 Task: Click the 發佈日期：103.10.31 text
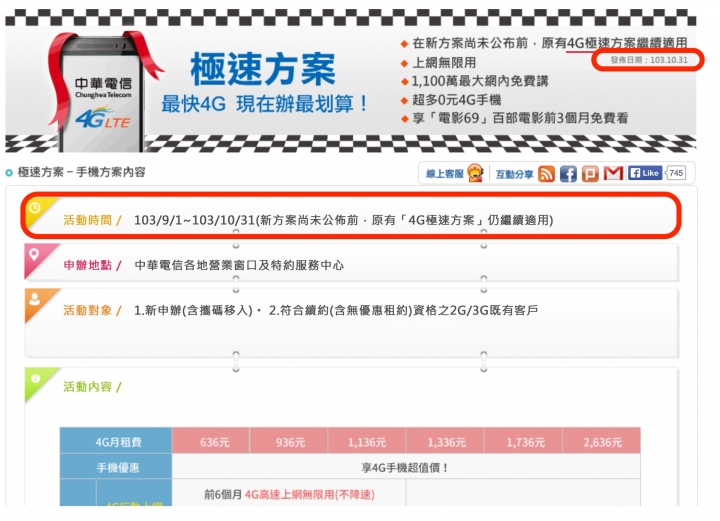tap(649, 60)
